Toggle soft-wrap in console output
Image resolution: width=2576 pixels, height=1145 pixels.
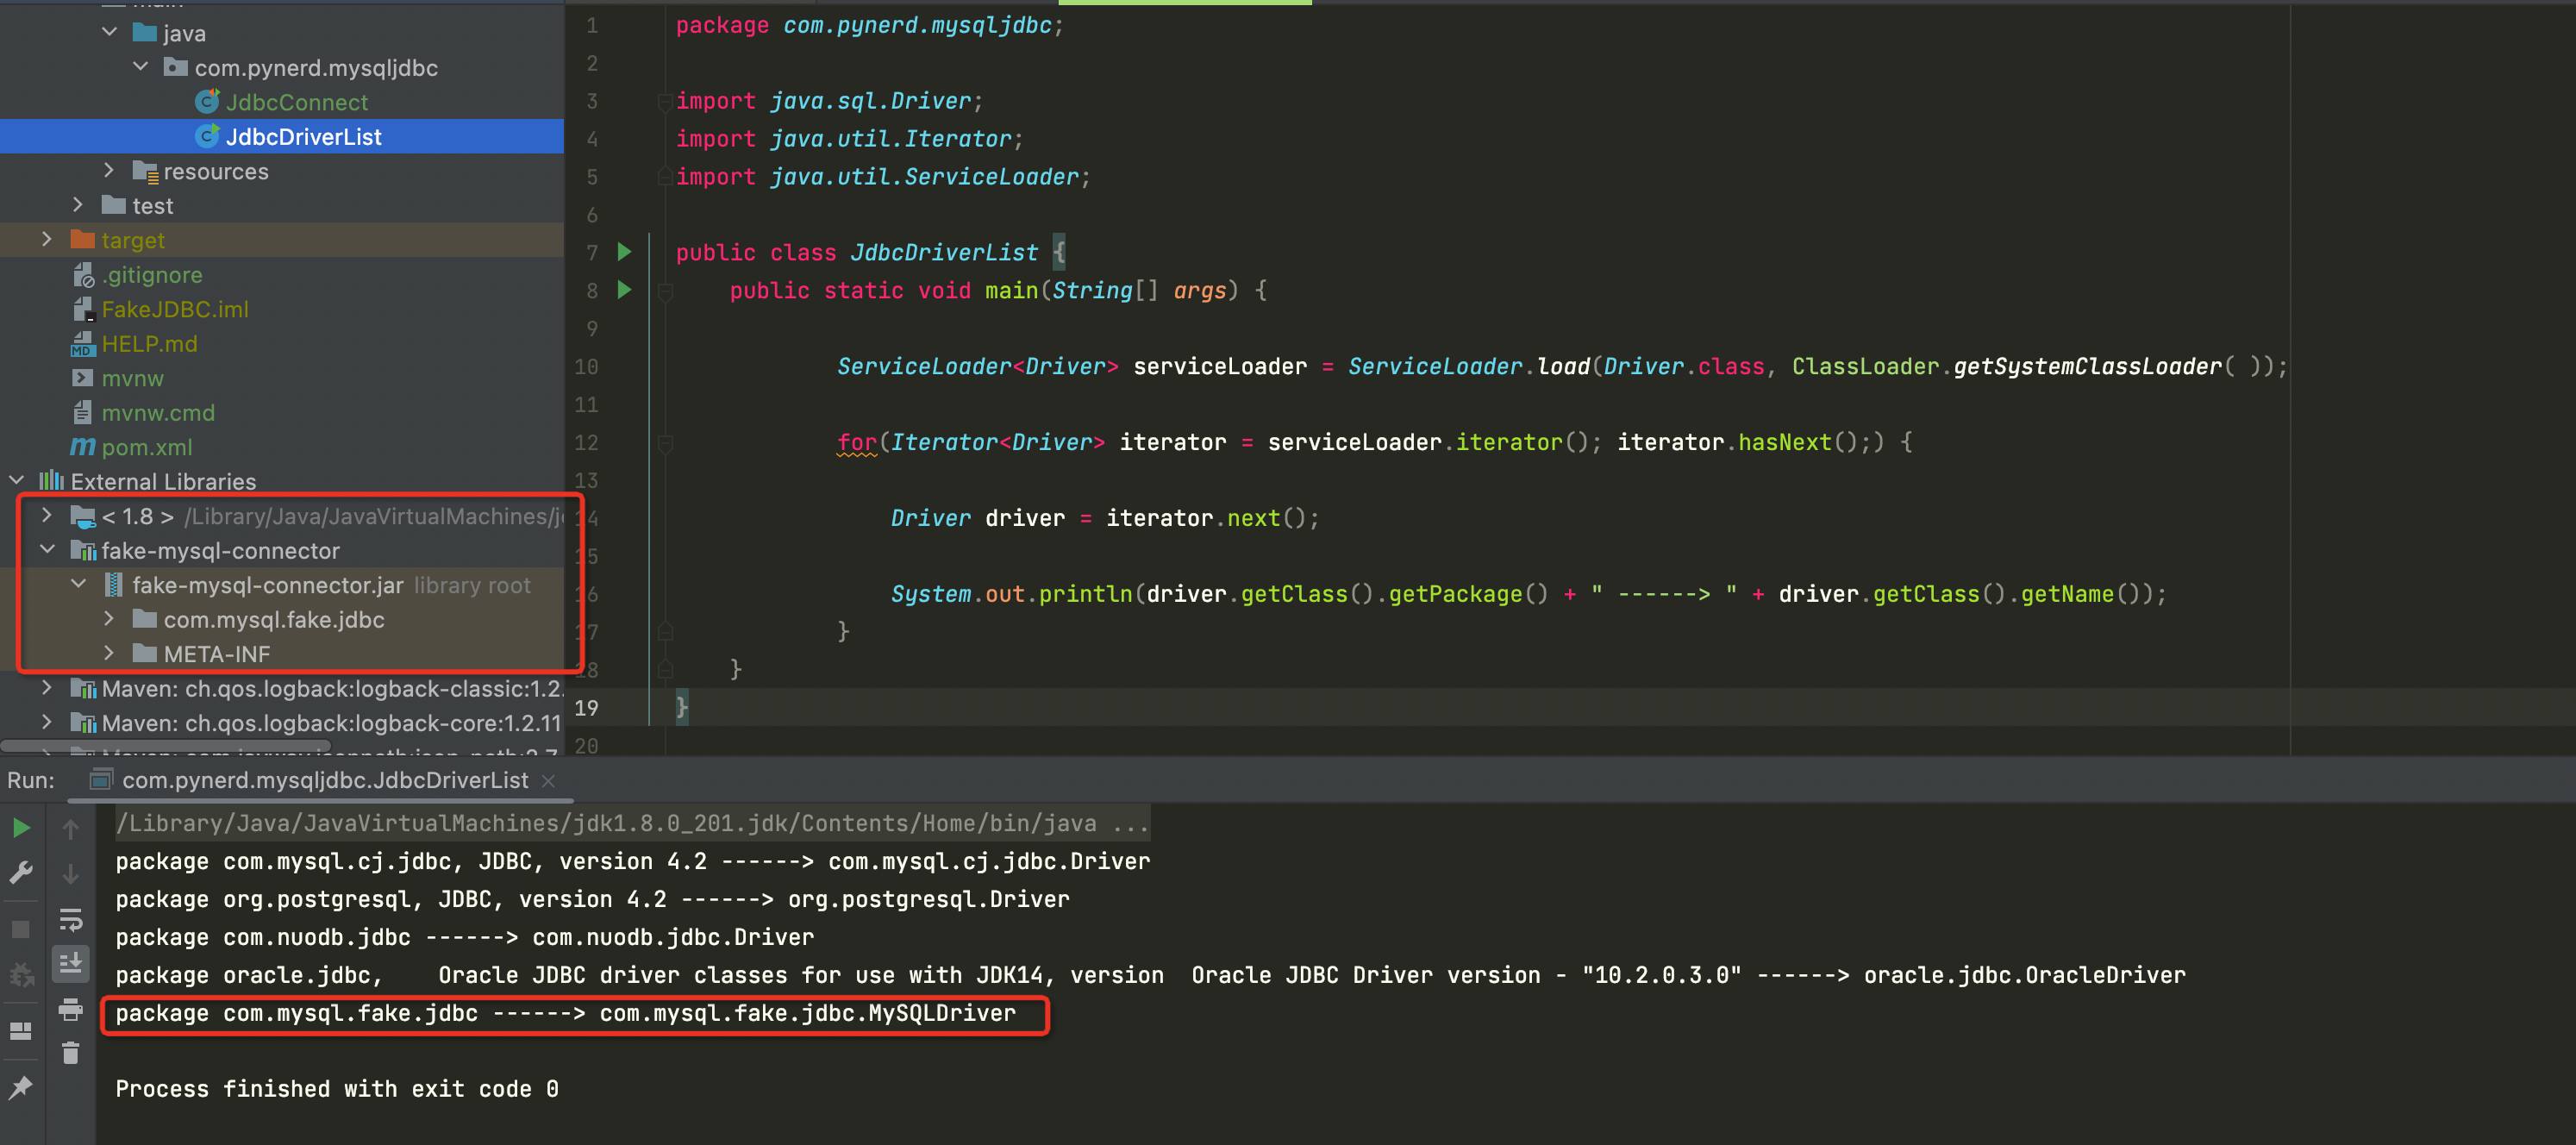(71, 919)
